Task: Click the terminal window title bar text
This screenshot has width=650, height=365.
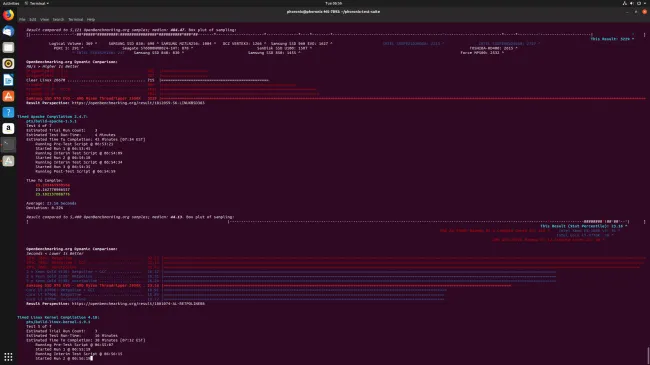Action: [x=333, y=12]
